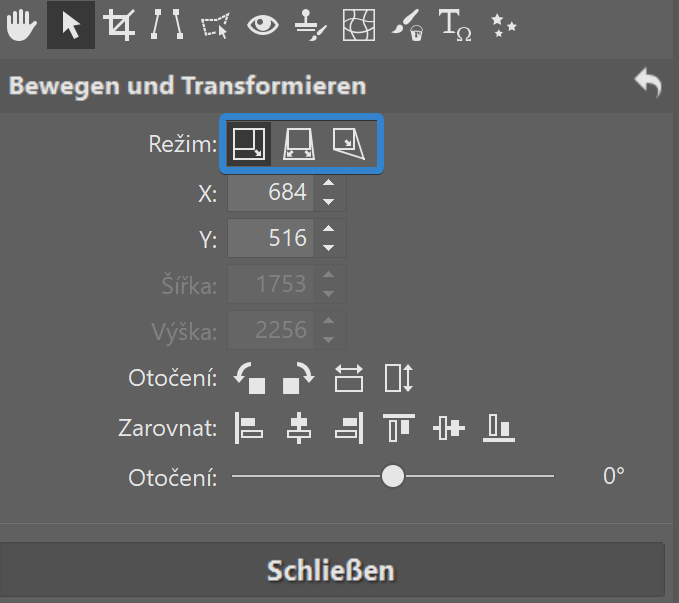Select the Pan hand tool

coord(22,25)
